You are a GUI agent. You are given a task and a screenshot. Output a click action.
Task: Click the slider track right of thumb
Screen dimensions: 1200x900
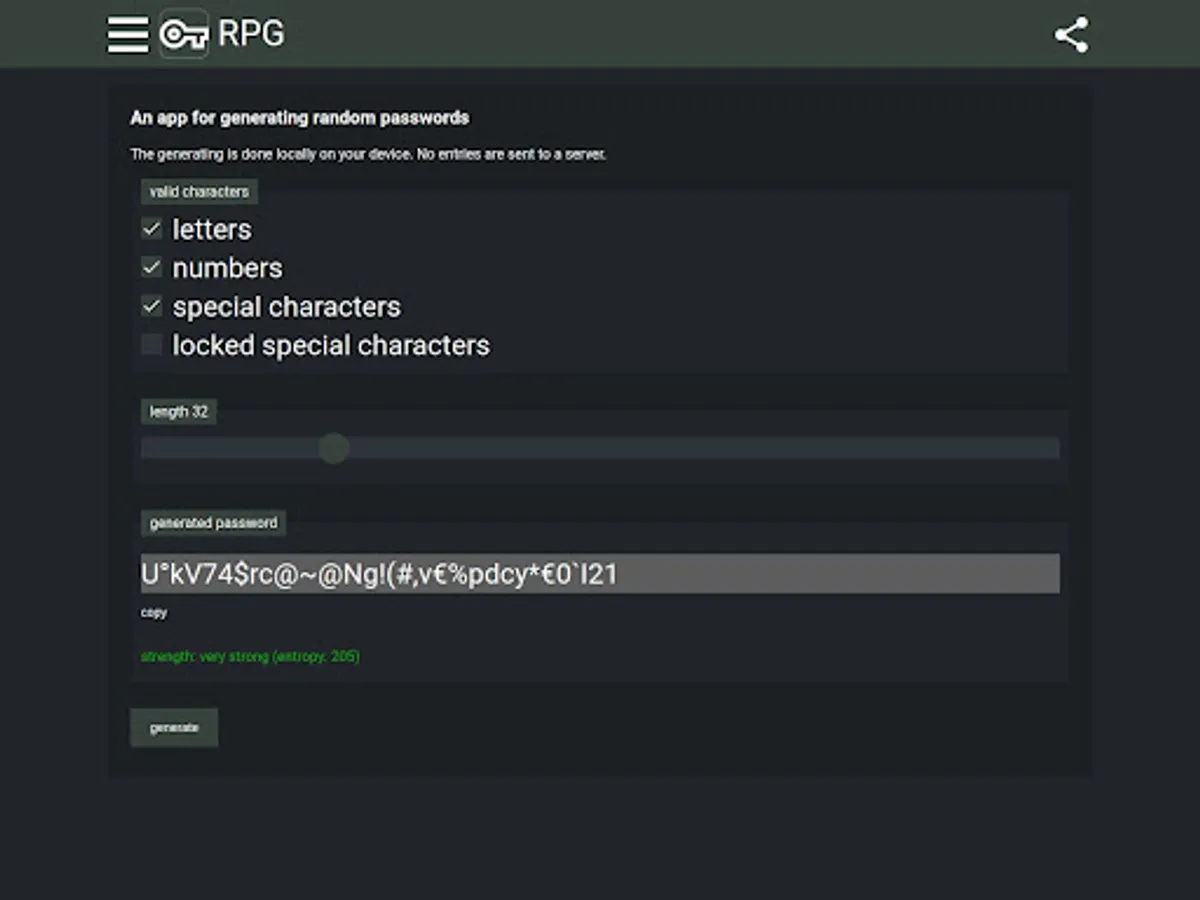pos(700,448)
